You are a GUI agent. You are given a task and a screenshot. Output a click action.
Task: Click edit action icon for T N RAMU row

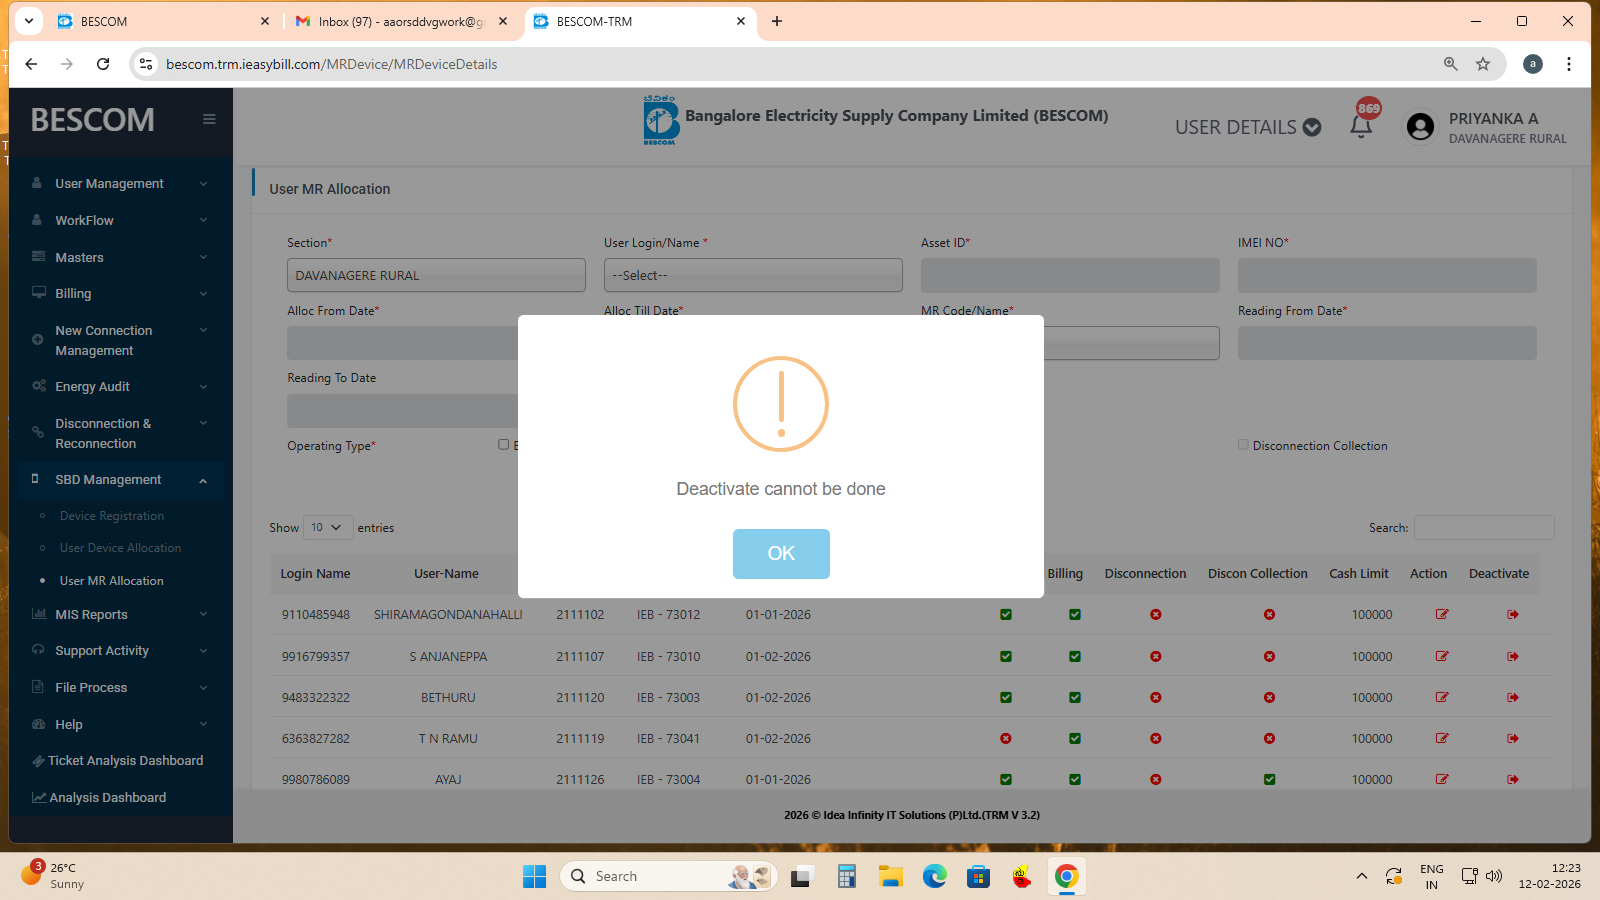point(1441,738)
